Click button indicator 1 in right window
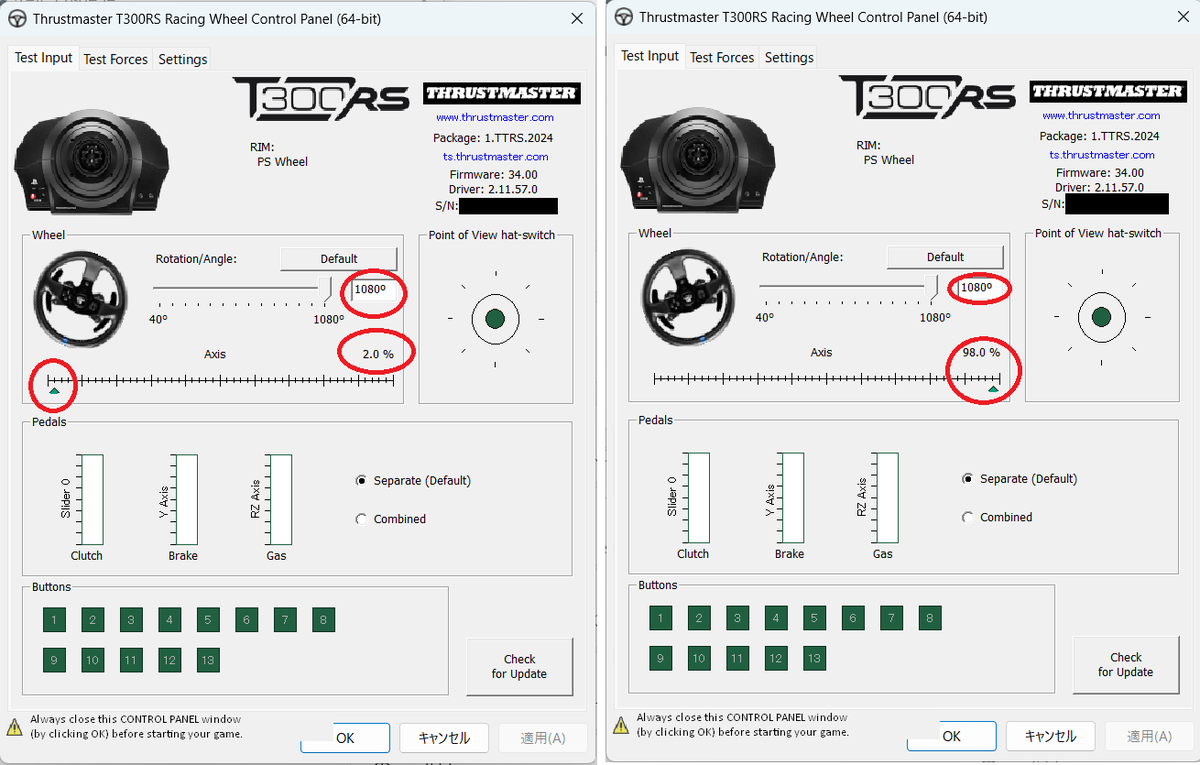This screenshot has width=1200, height=765. pos(660,618)
